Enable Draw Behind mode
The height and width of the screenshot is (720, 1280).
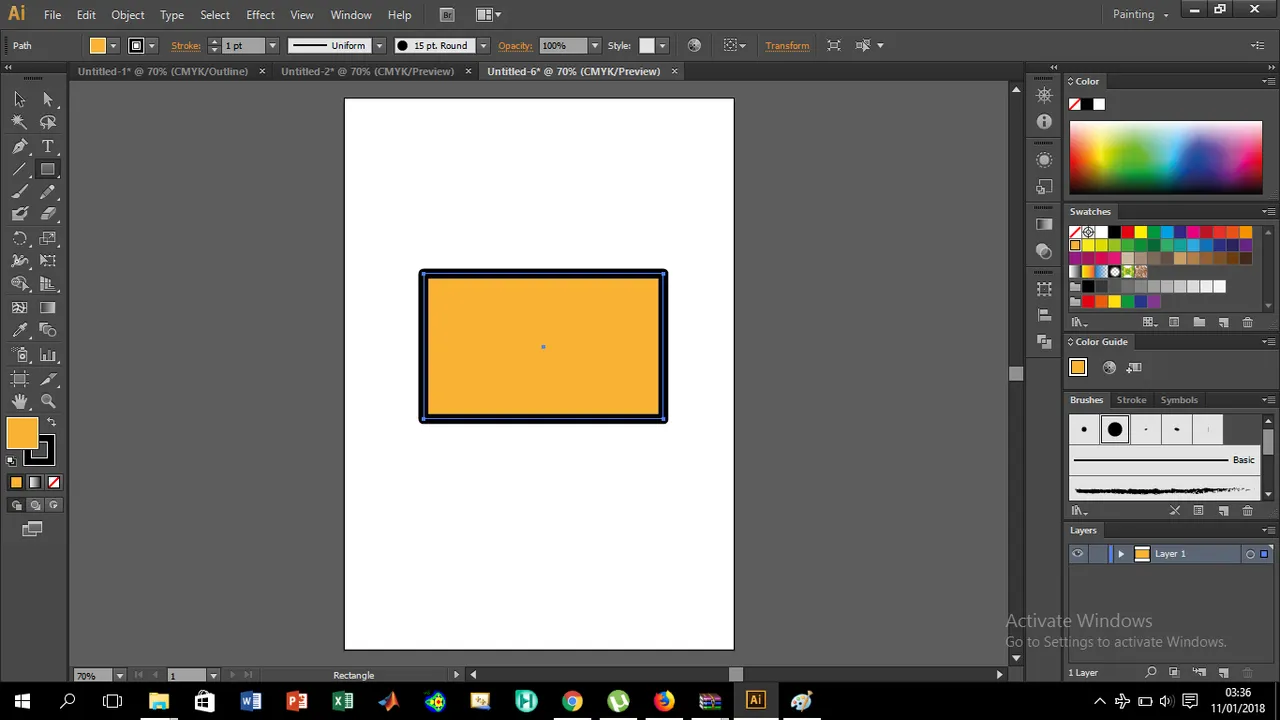[x=35, y=505]
